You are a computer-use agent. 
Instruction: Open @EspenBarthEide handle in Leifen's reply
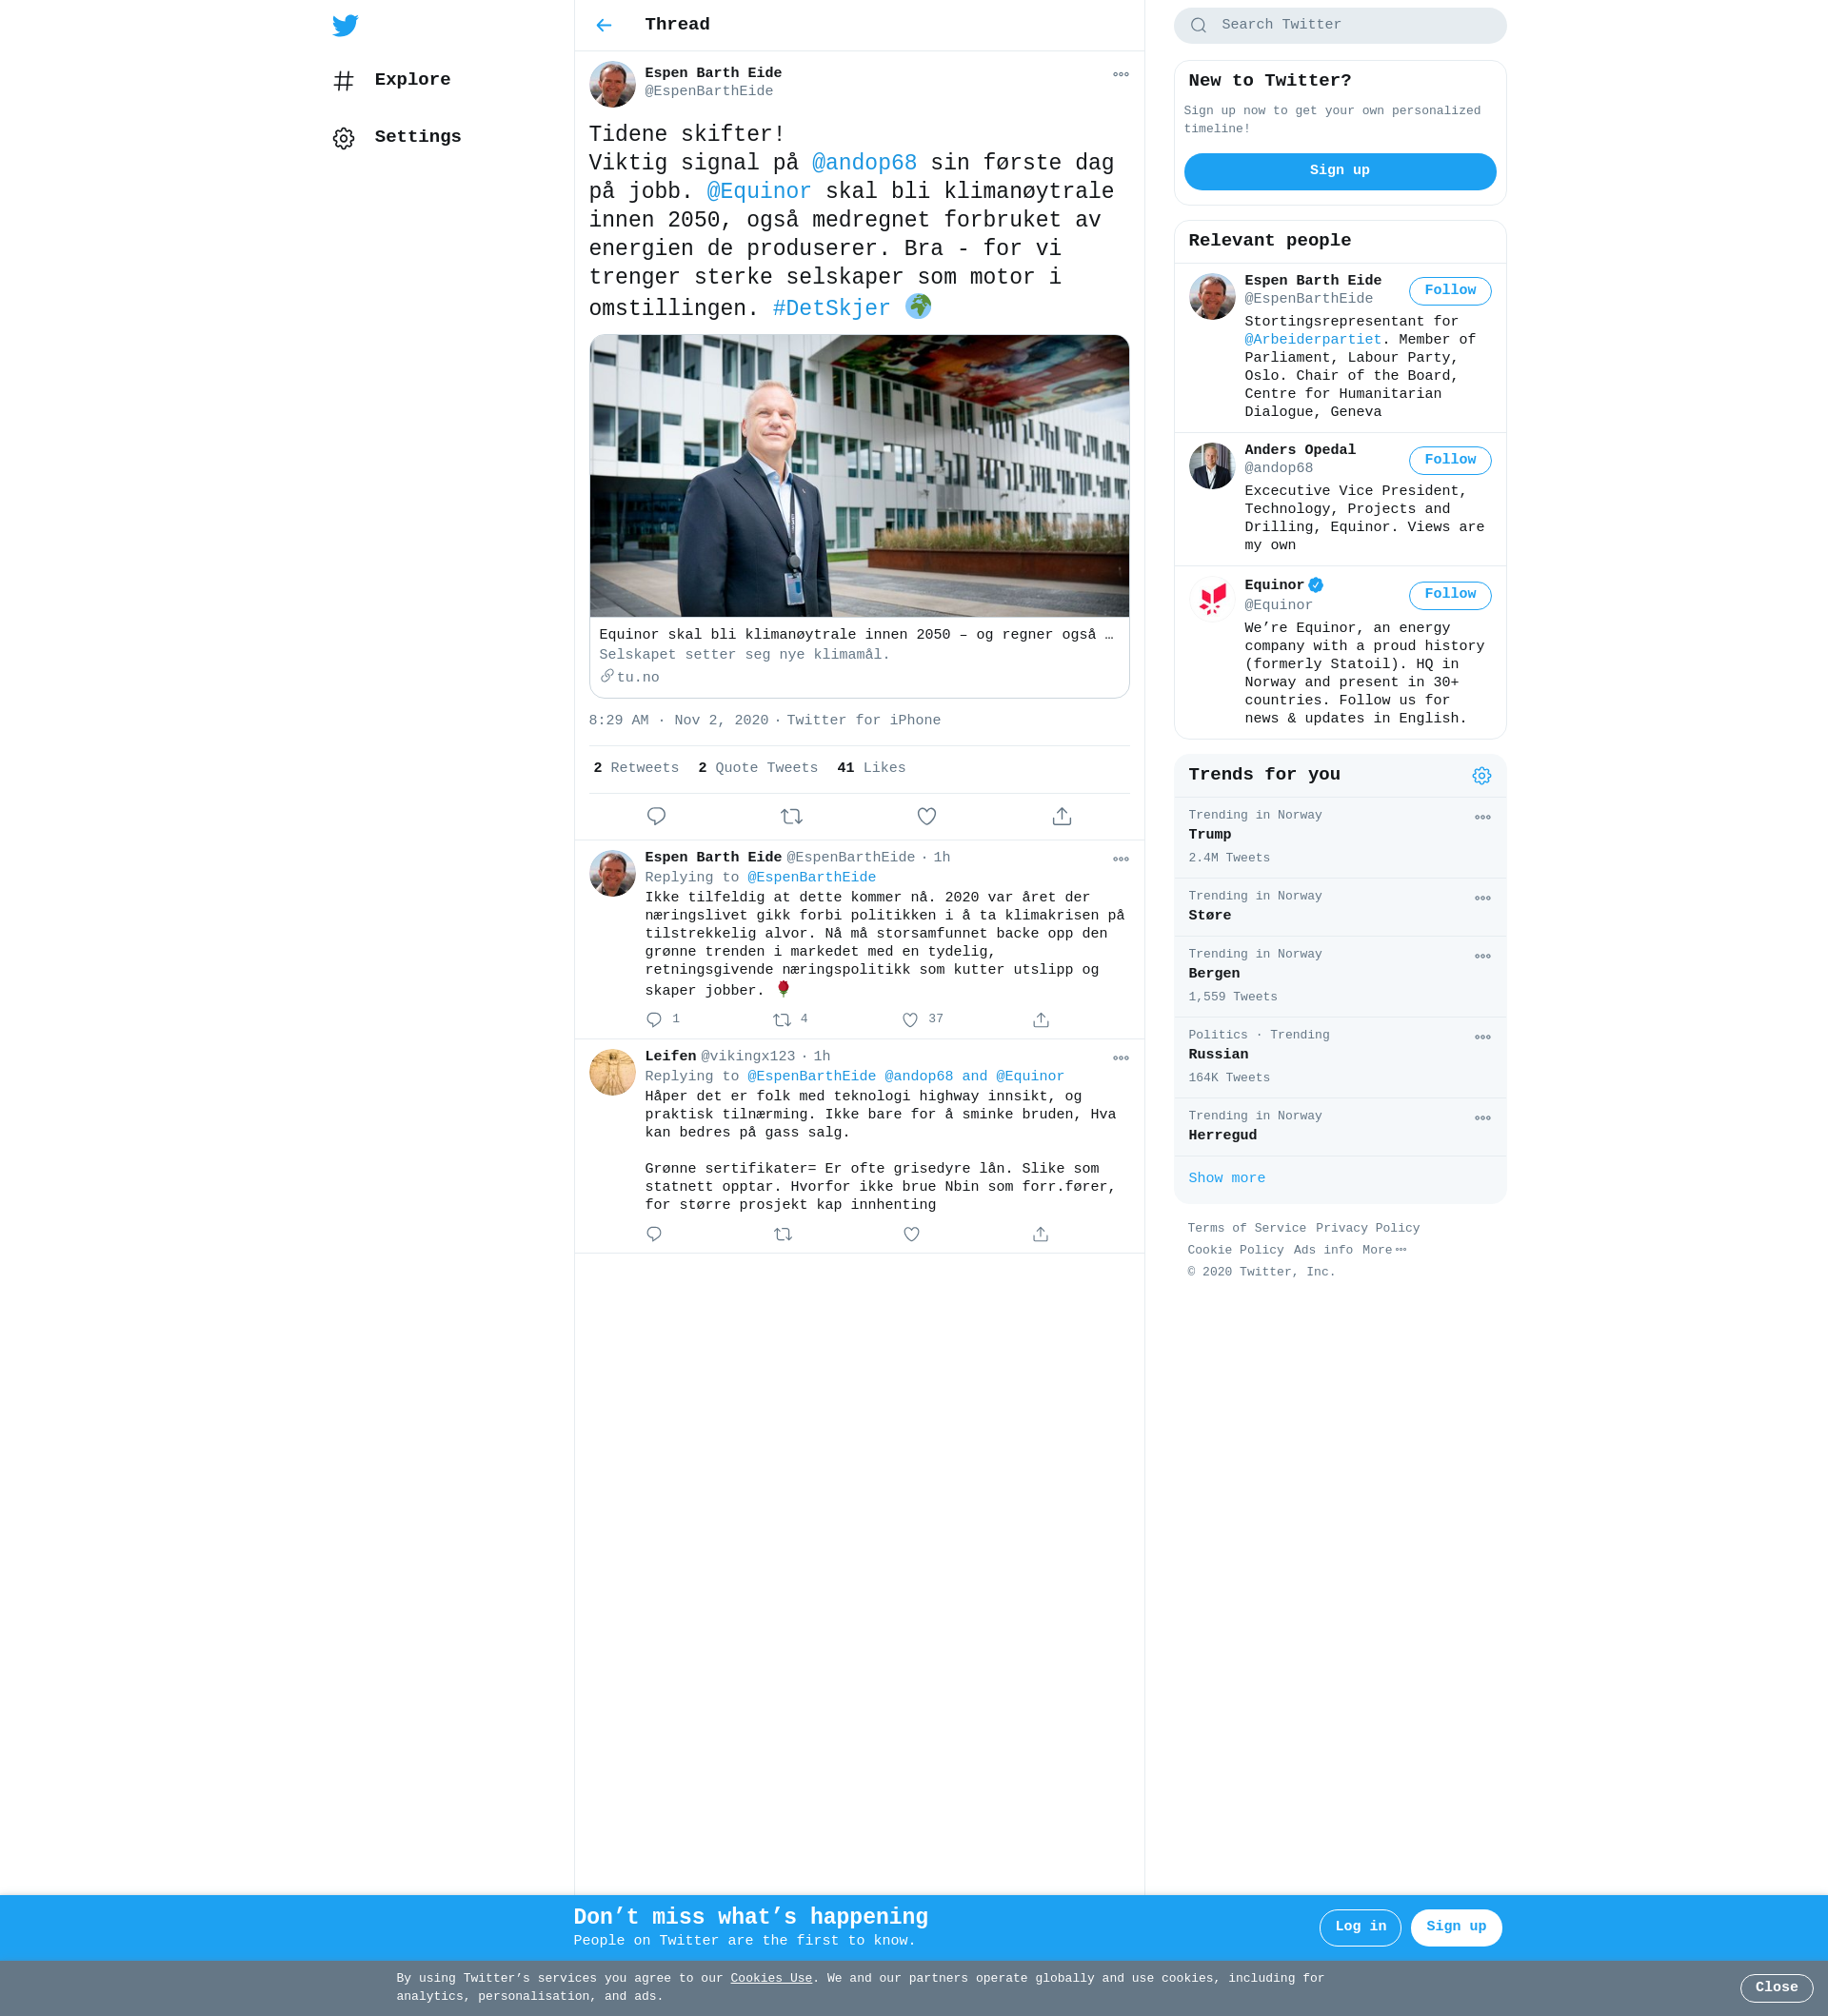tap(811, 1076)
